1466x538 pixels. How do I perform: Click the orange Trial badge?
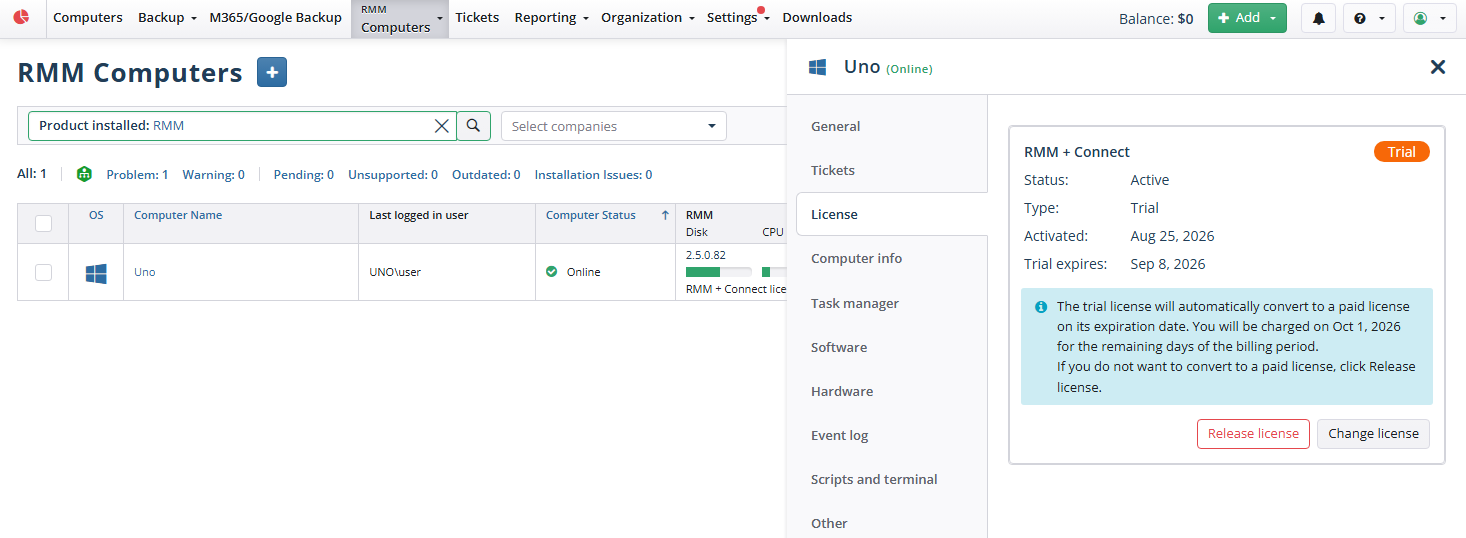click(x=1402, y=152)
